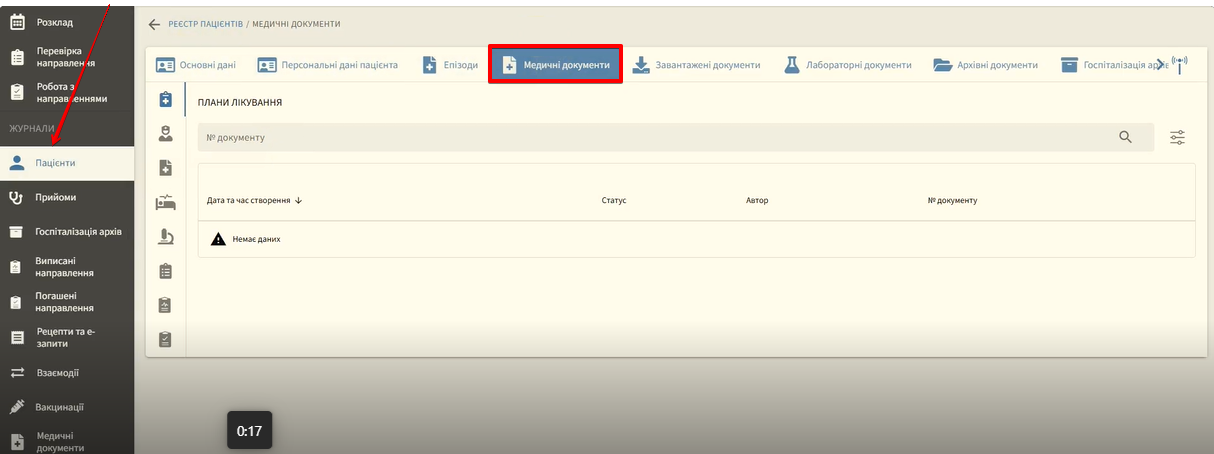1214x454 pixels.
Task: Select the Медичні документи tab
Action: point(556,65)
